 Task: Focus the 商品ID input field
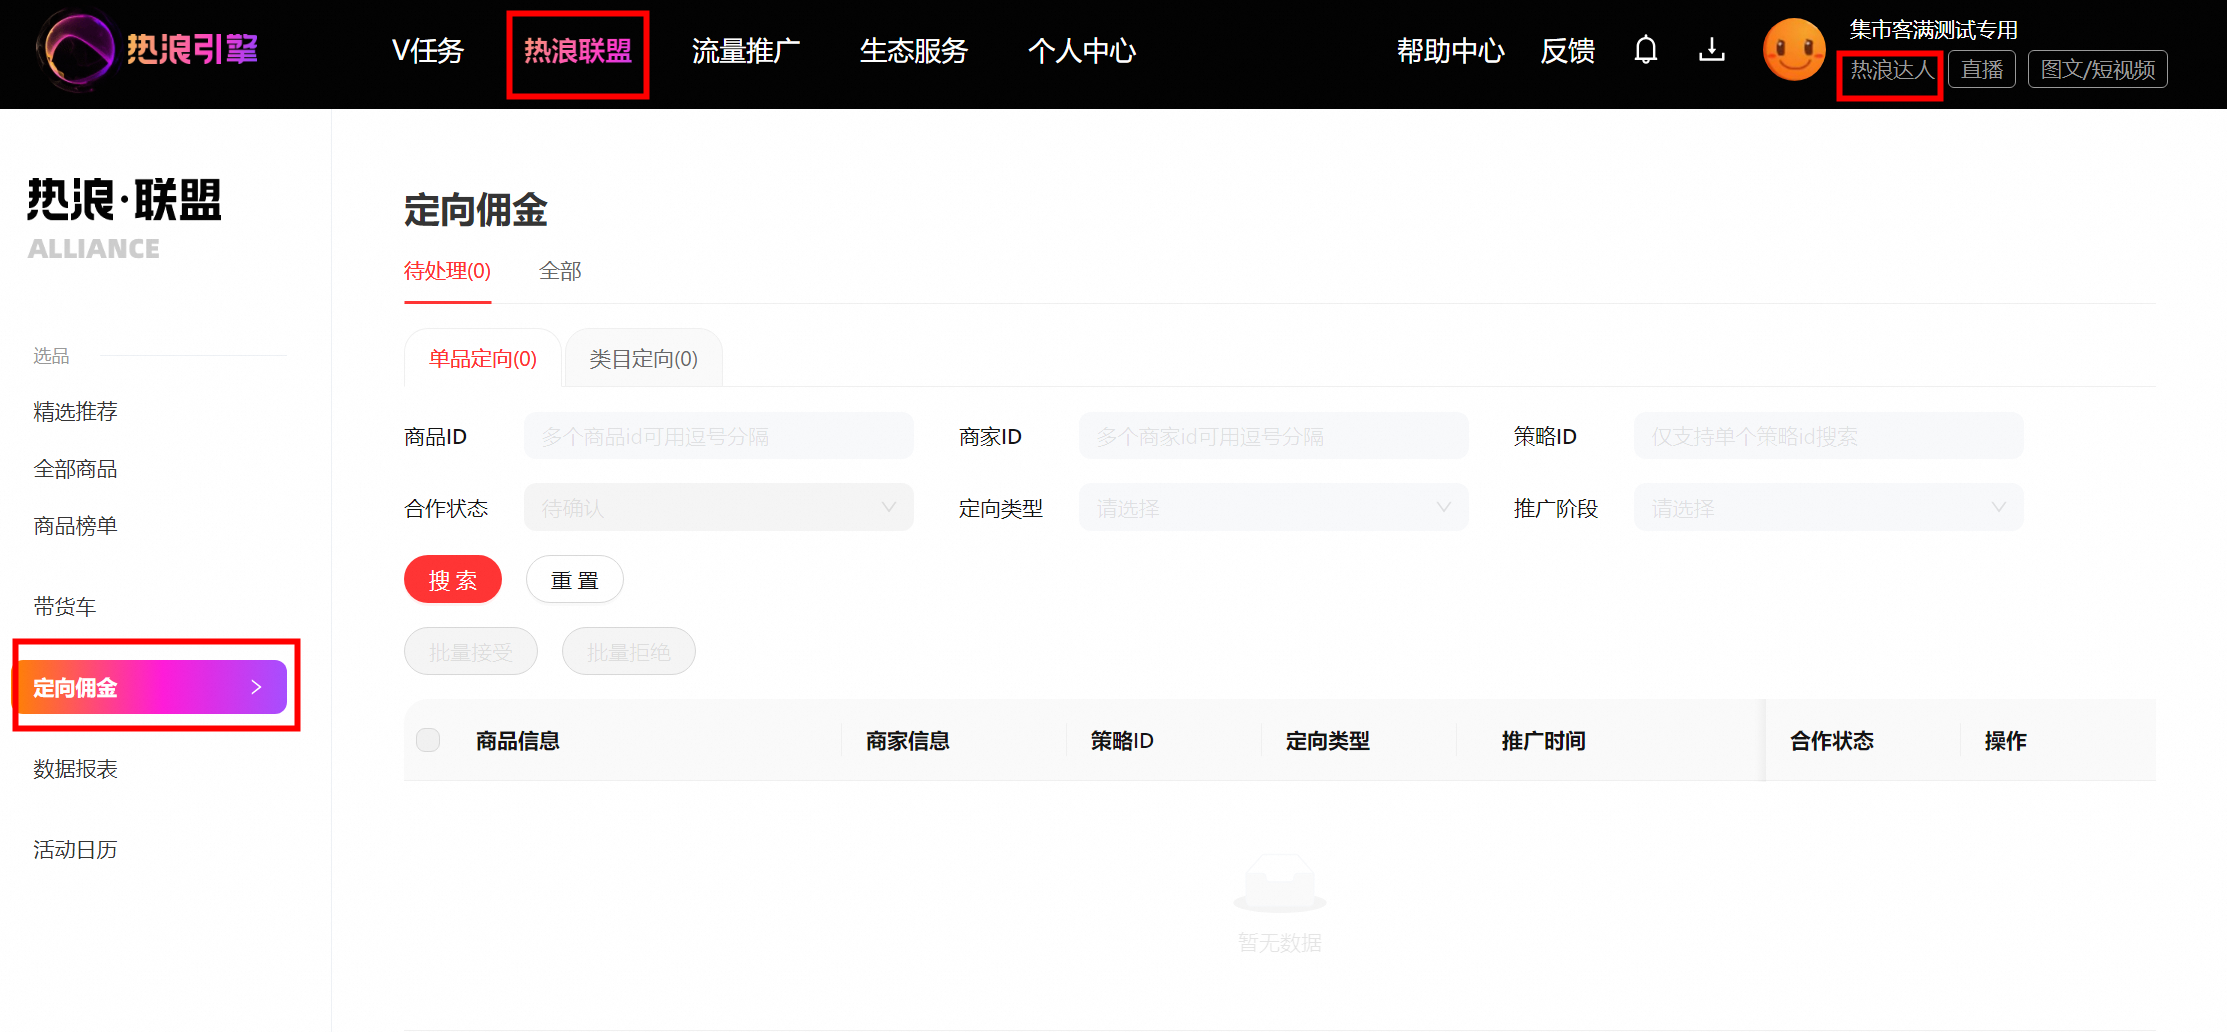[718, 436]
